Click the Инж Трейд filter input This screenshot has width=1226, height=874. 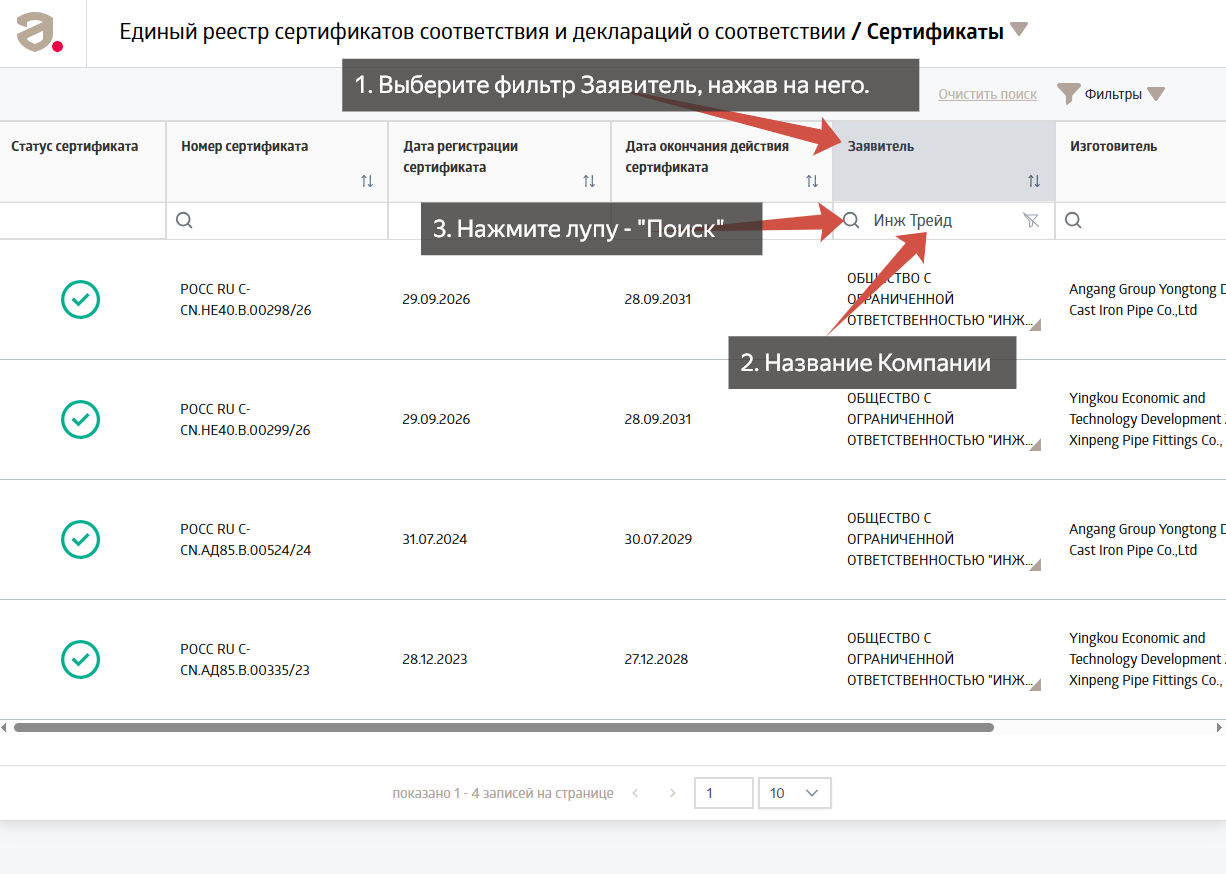[x=944, y=221]
